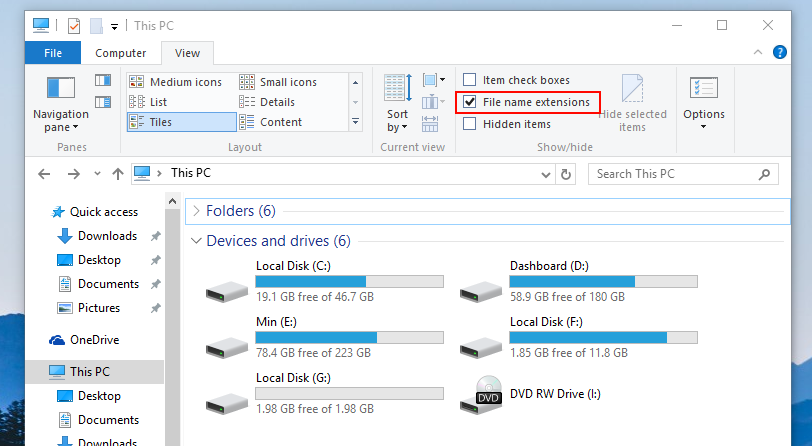Click the title bar This PC icon
Screen dimensions: 812x446
click(40, 25)
